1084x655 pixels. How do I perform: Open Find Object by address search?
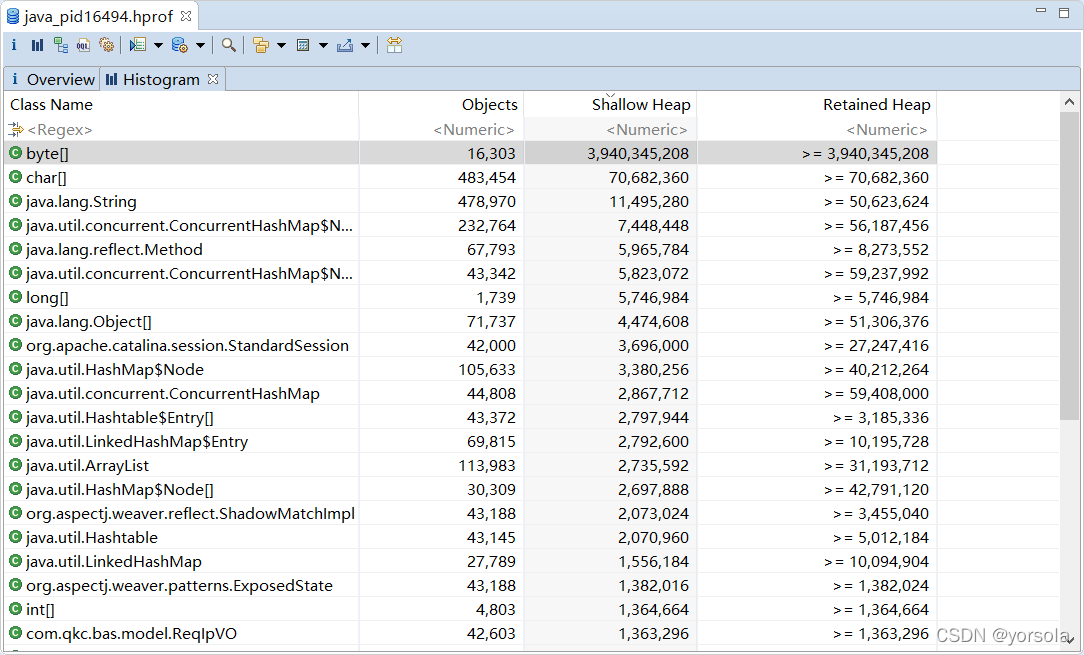(x=229, y=45)
